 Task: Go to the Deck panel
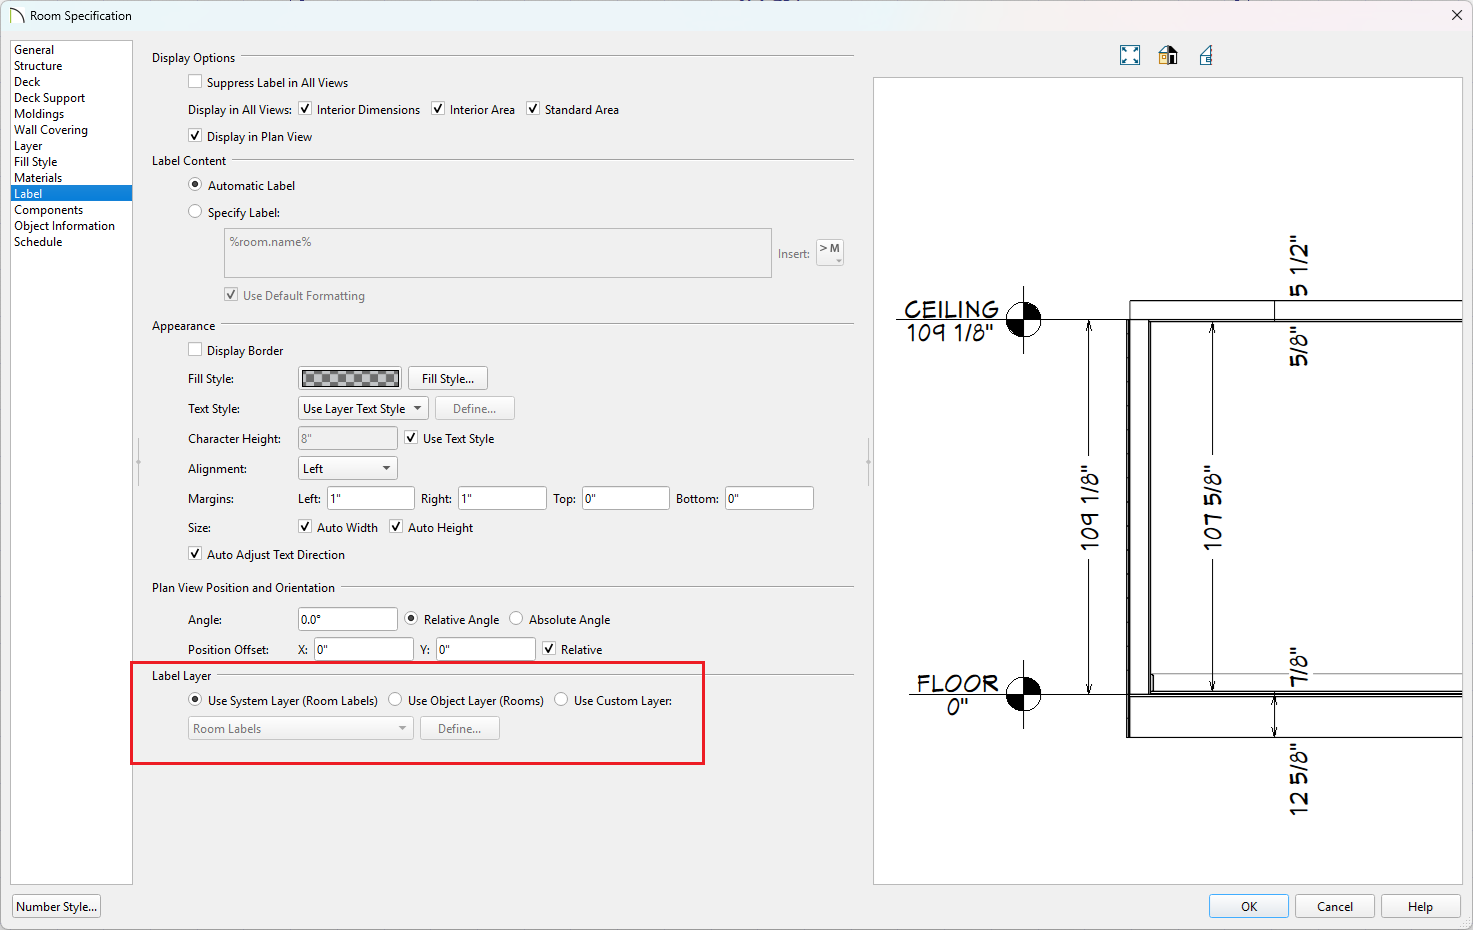(27, 82)
